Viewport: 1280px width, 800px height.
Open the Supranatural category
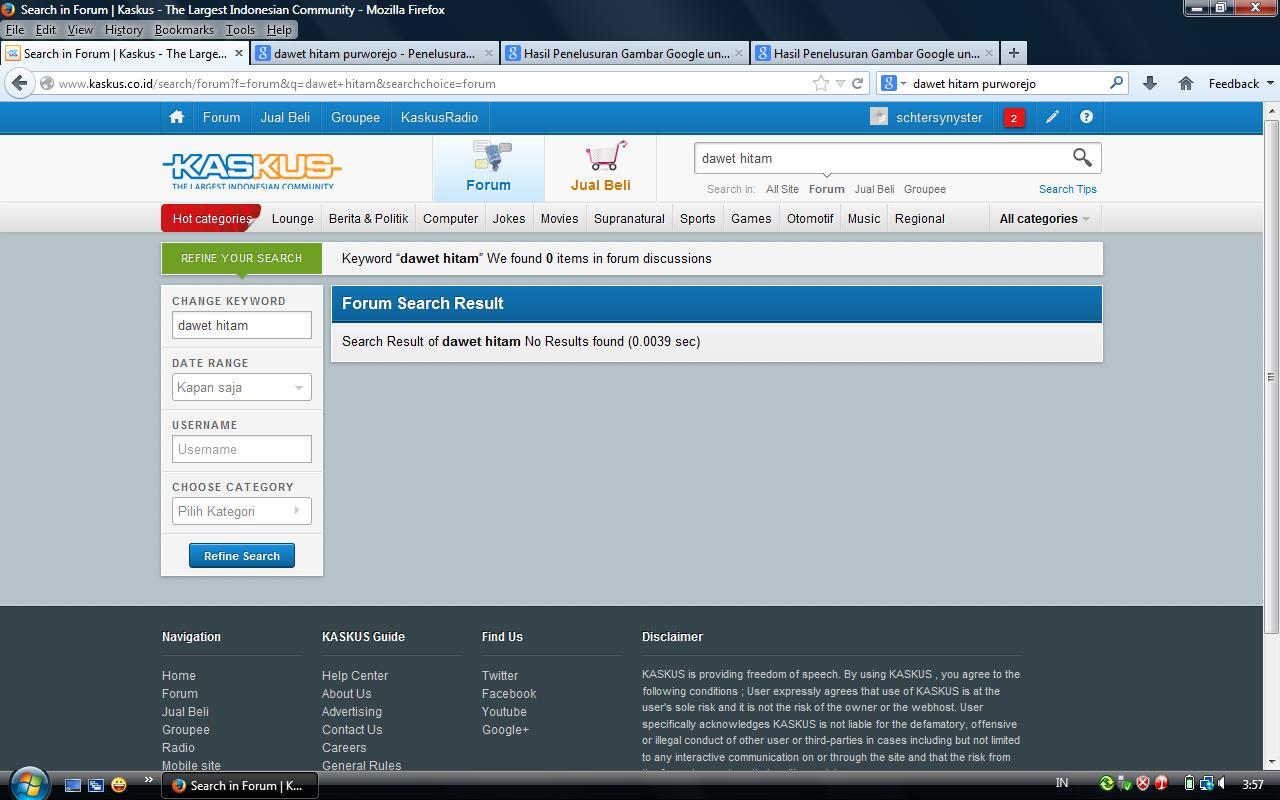[x=629, y=218]
